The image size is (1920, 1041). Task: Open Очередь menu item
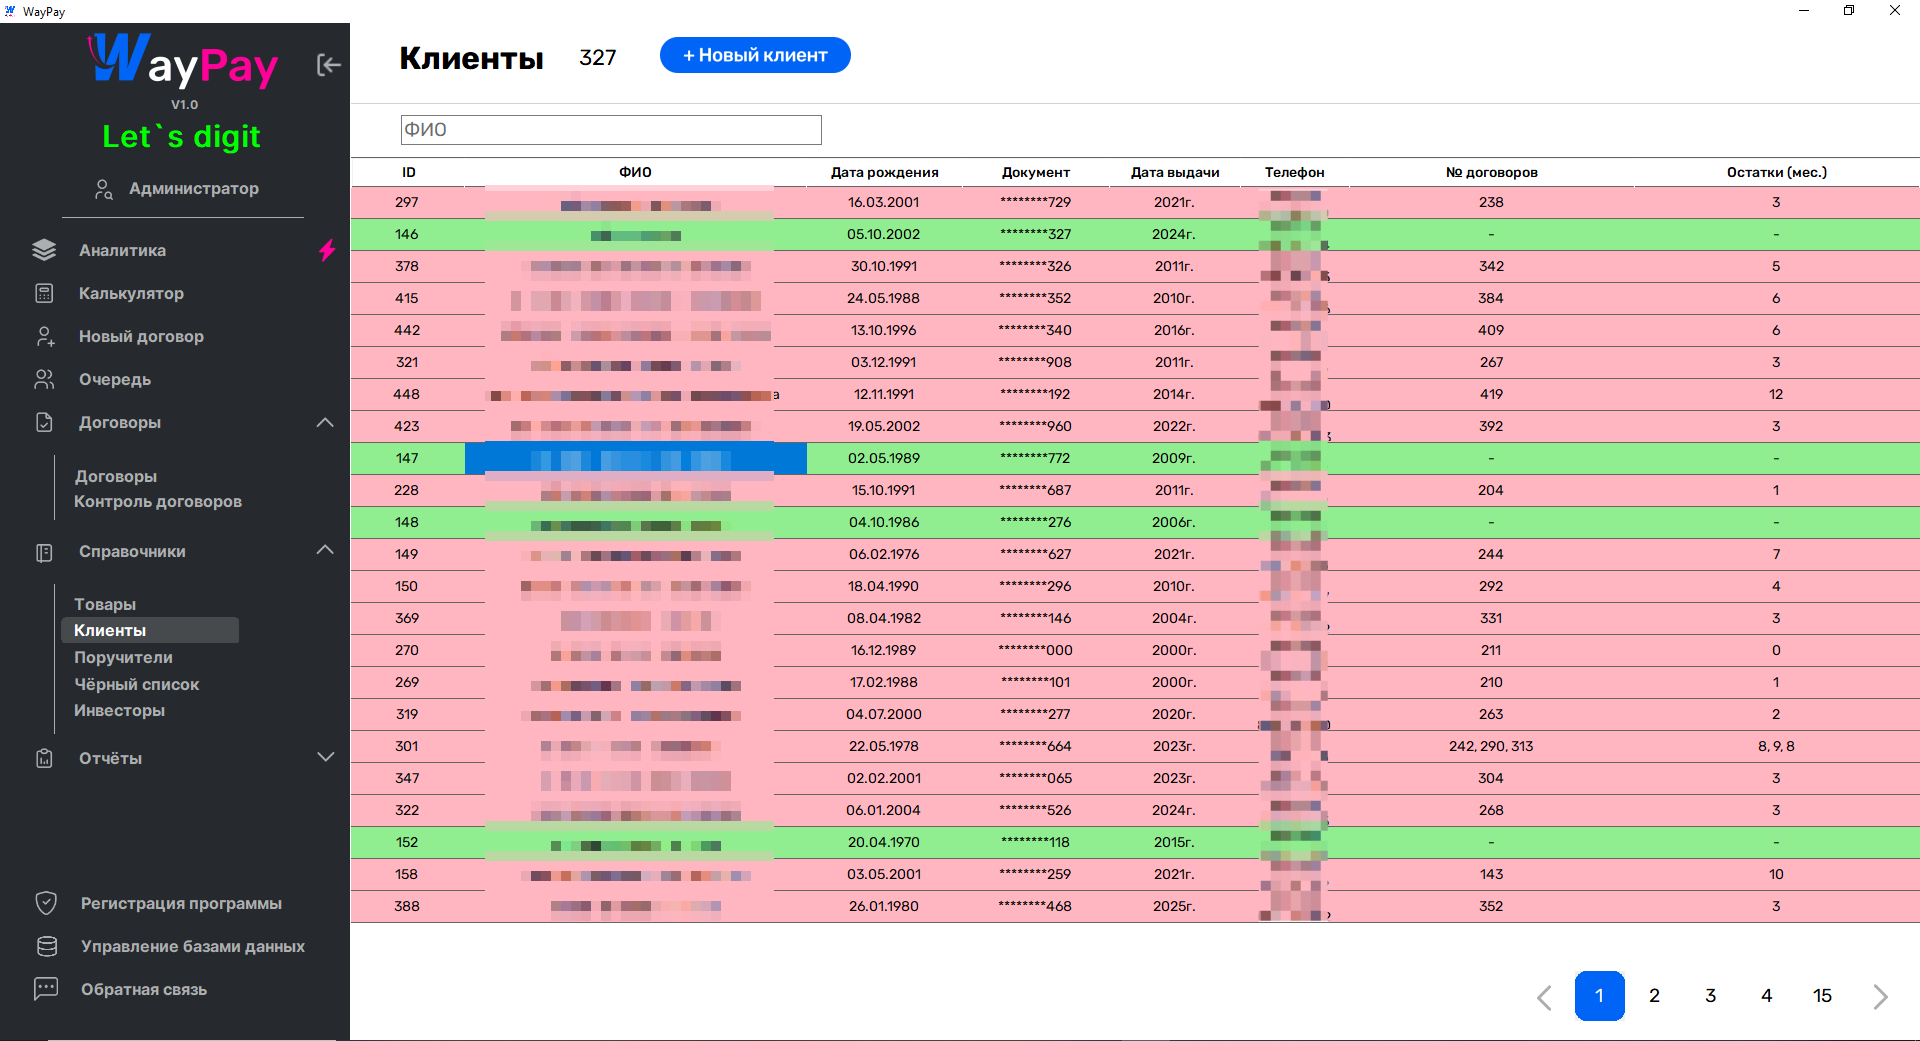point(115,379)
